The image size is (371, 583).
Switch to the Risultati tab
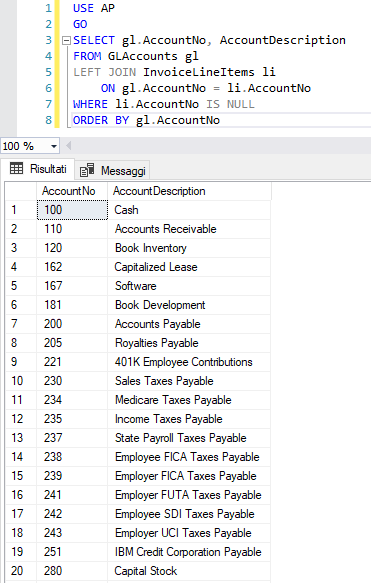(x=38, y=169)
